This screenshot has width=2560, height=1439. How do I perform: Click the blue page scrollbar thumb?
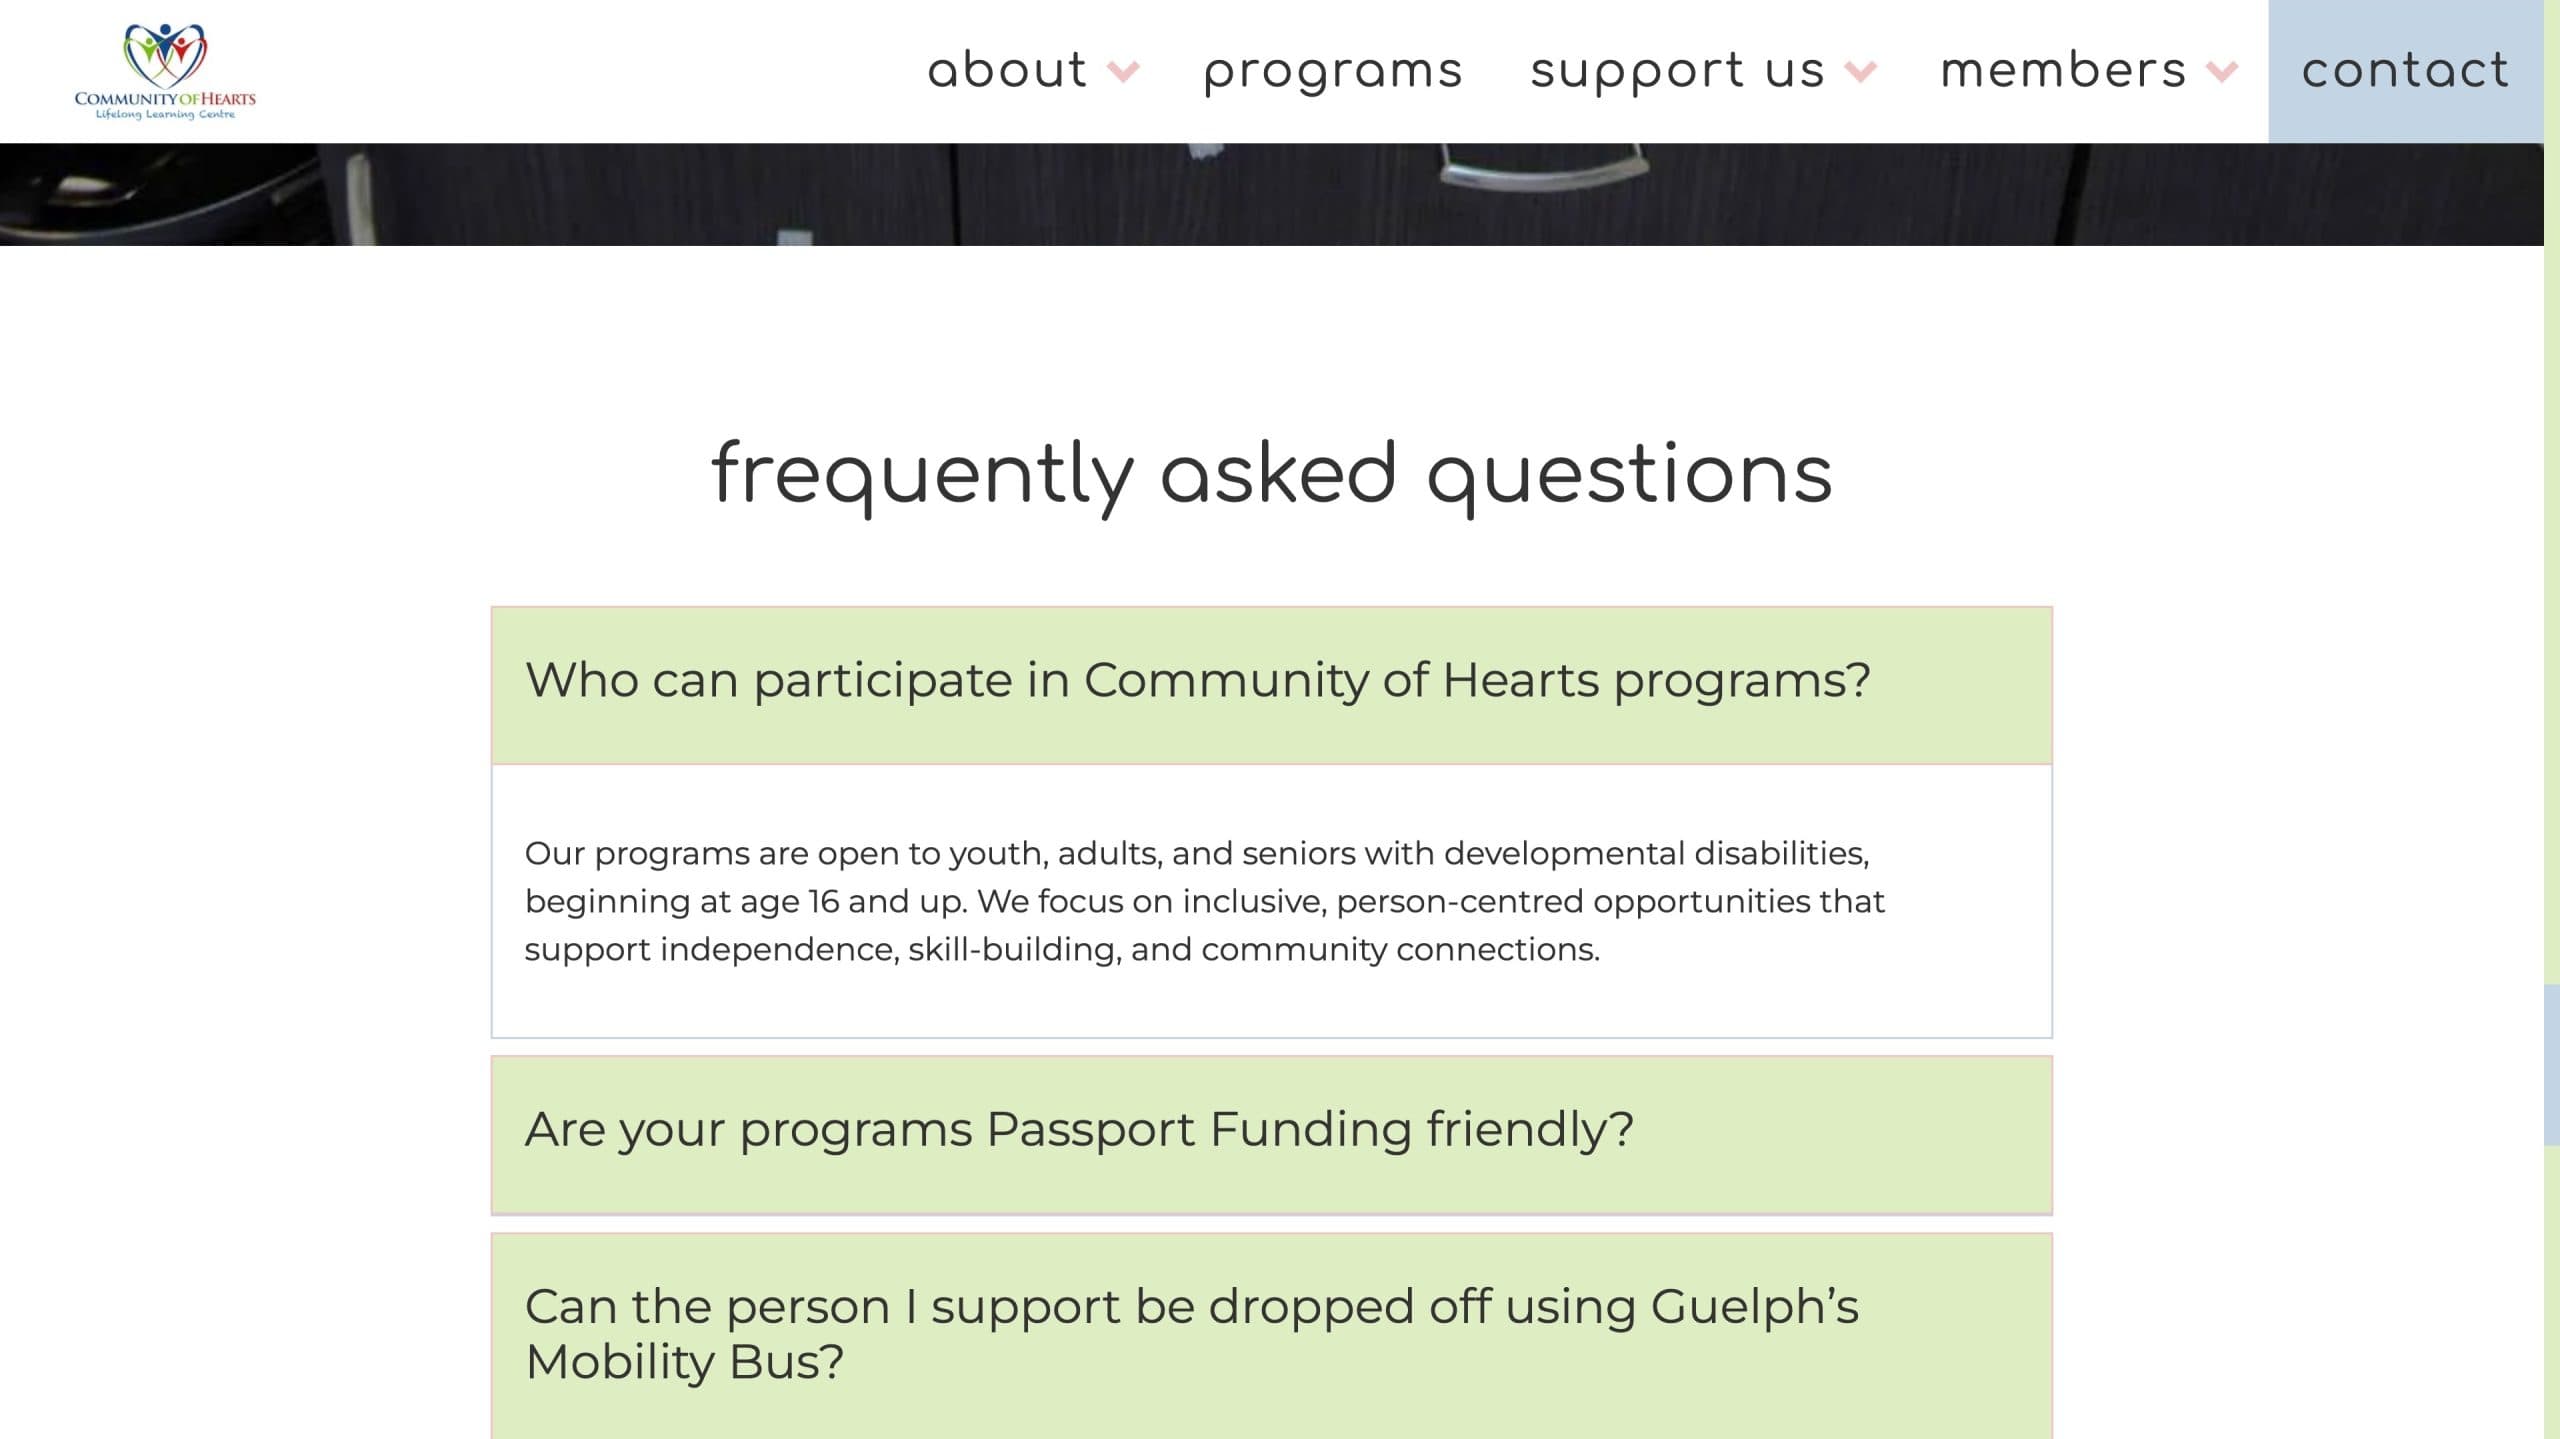point(2551,1065)
